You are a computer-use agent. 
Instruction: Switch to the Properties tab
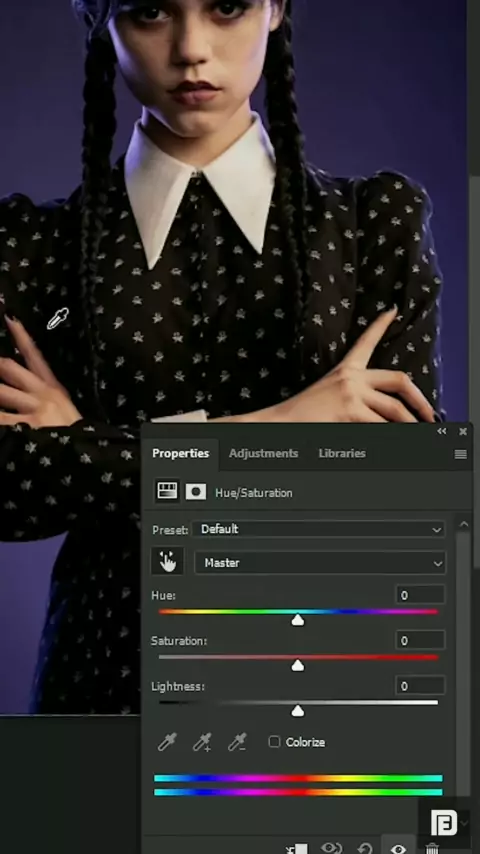coord(180,454)
